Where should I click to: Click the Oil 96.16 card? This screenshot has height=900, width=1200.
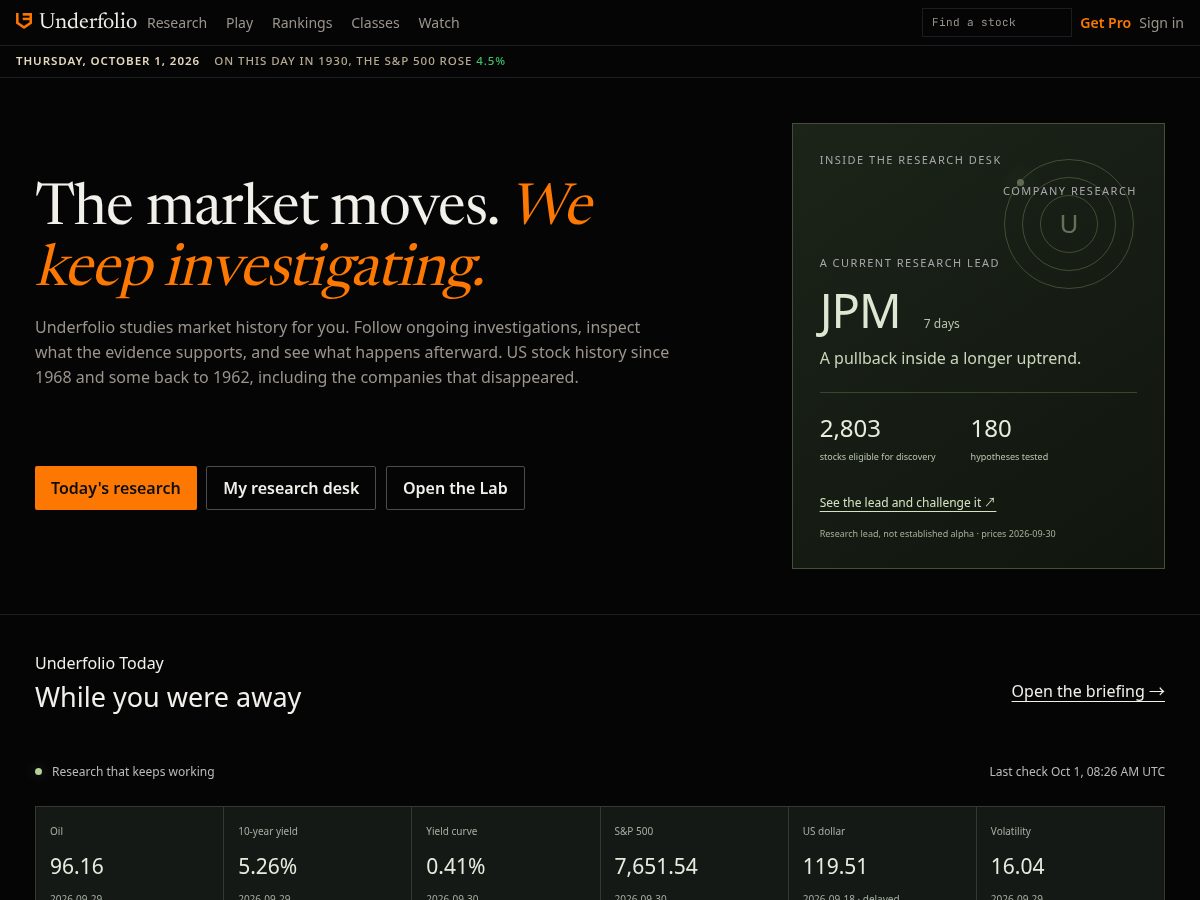[x=129, y=854]
